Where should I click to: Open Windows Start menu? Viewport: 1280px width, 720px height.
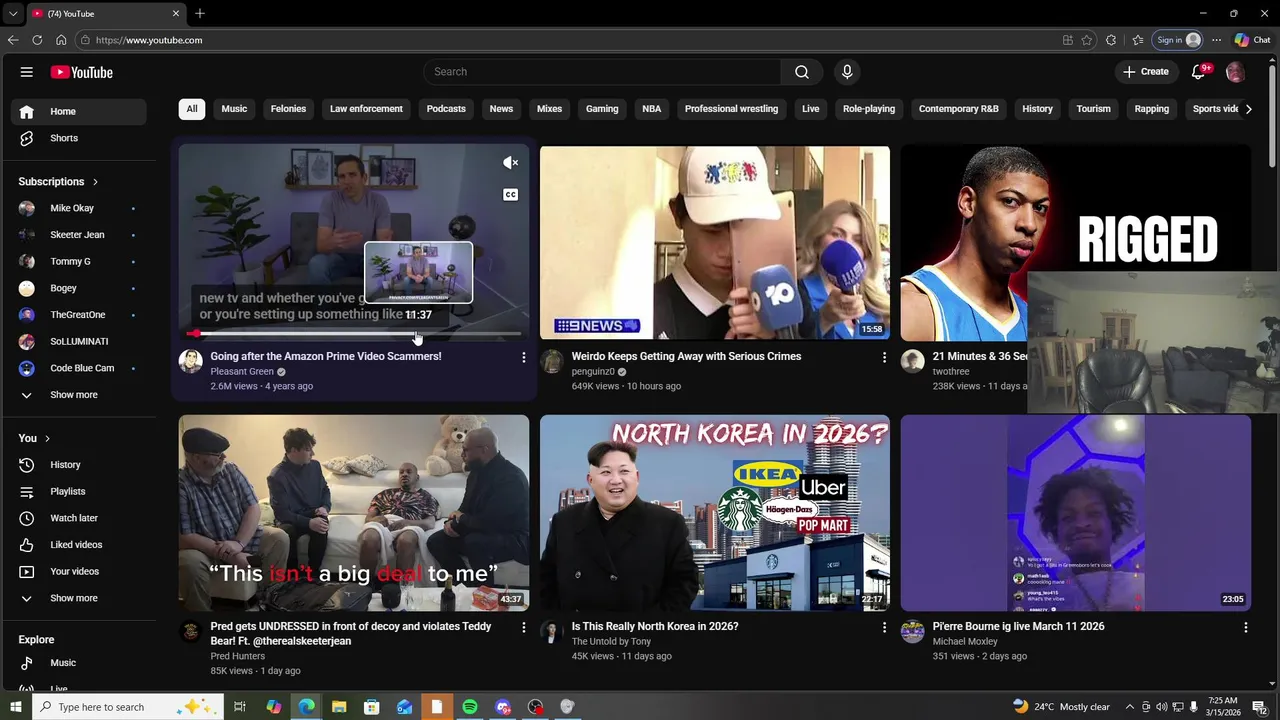[x=15, y=707]
